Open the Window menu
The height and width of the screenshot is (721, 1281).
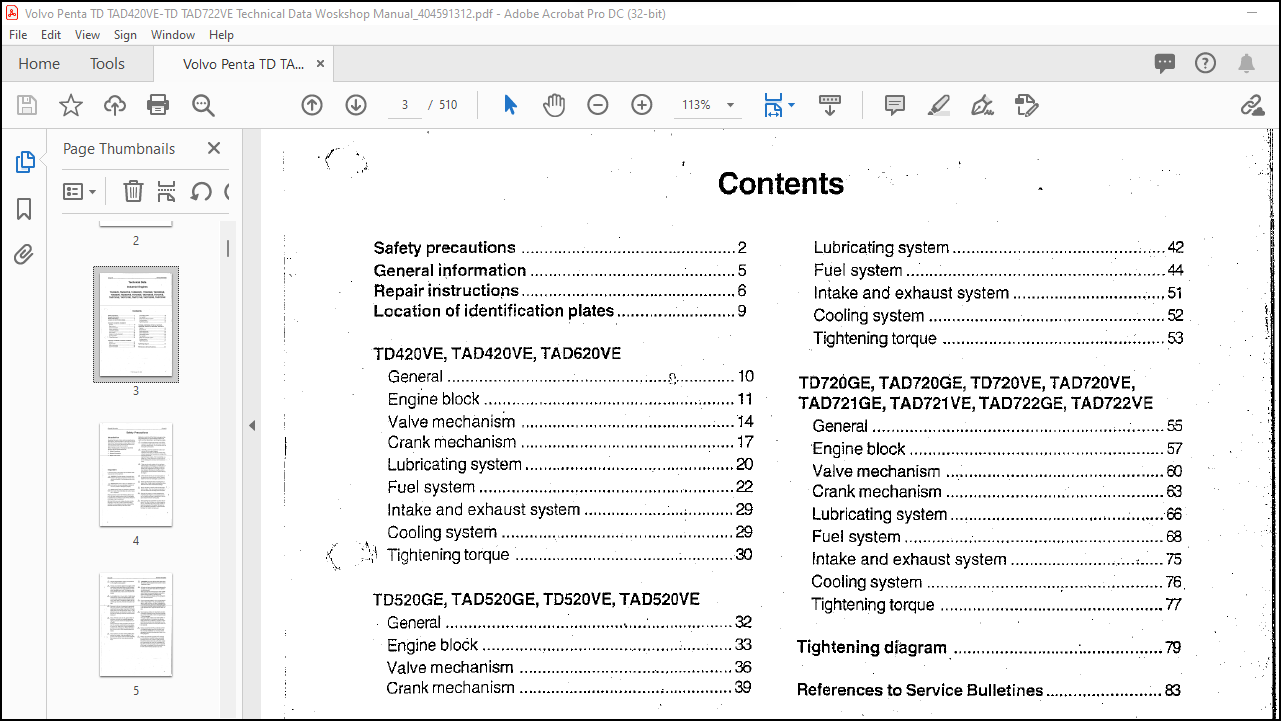[173, 34]
